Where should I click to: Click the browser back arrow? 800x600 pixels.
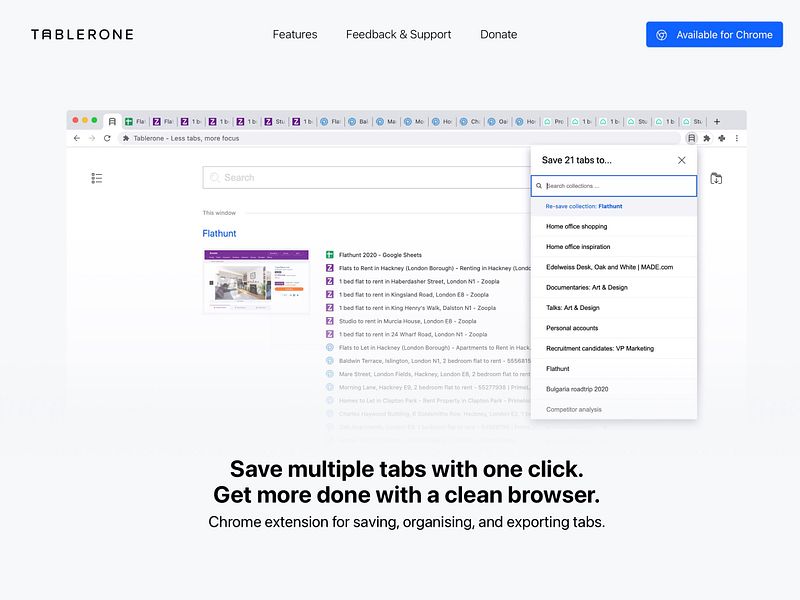coord(77,138)
